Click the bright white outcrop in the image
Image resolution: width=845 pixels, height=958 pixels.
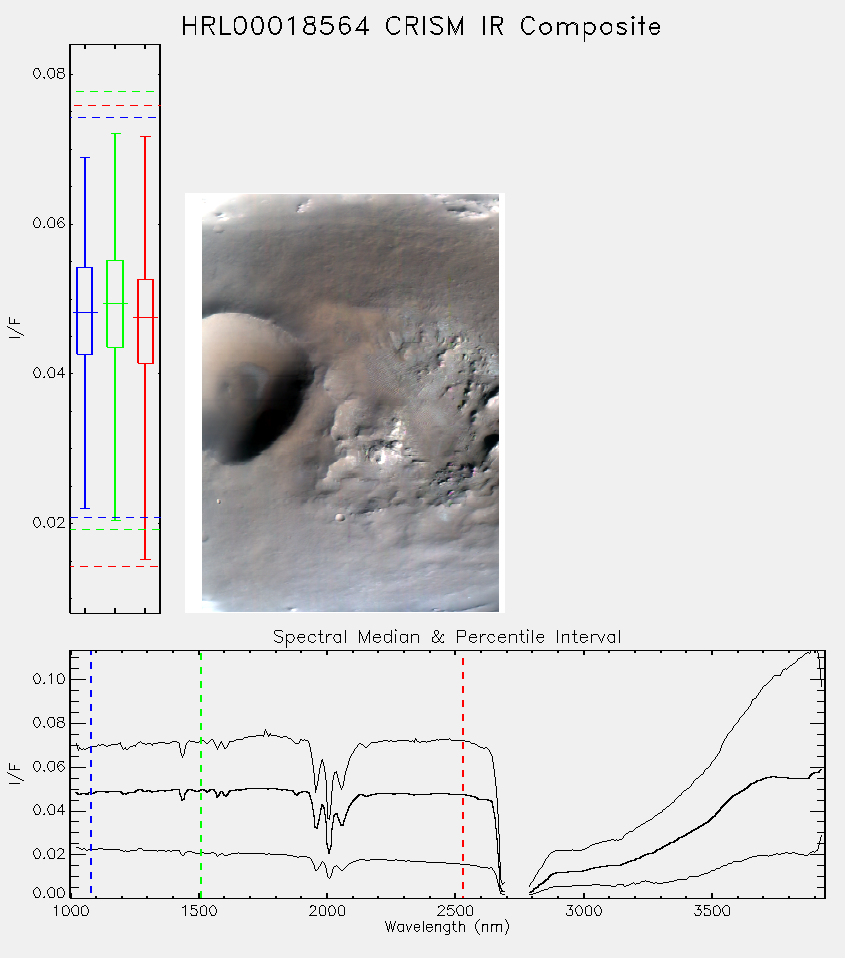click(x=386, y=452)
